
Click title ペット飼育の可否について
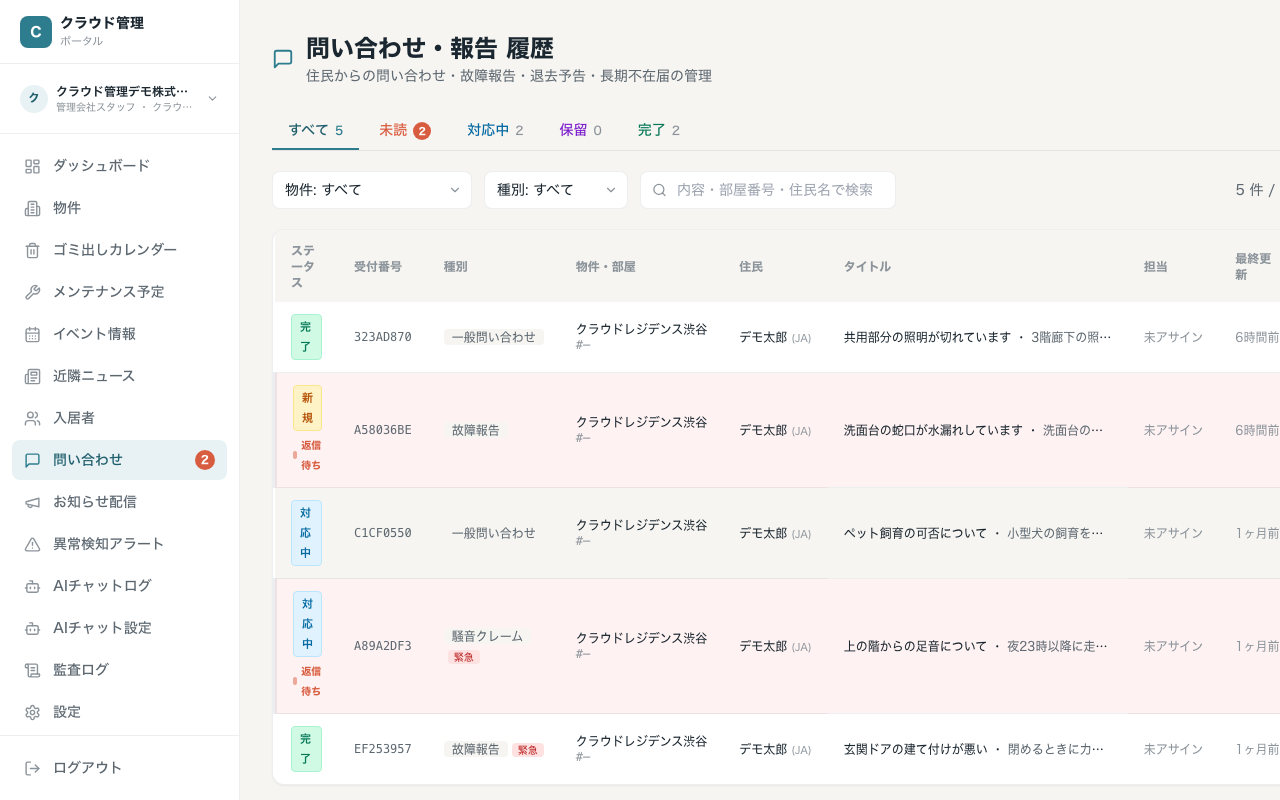pos(915,533)
